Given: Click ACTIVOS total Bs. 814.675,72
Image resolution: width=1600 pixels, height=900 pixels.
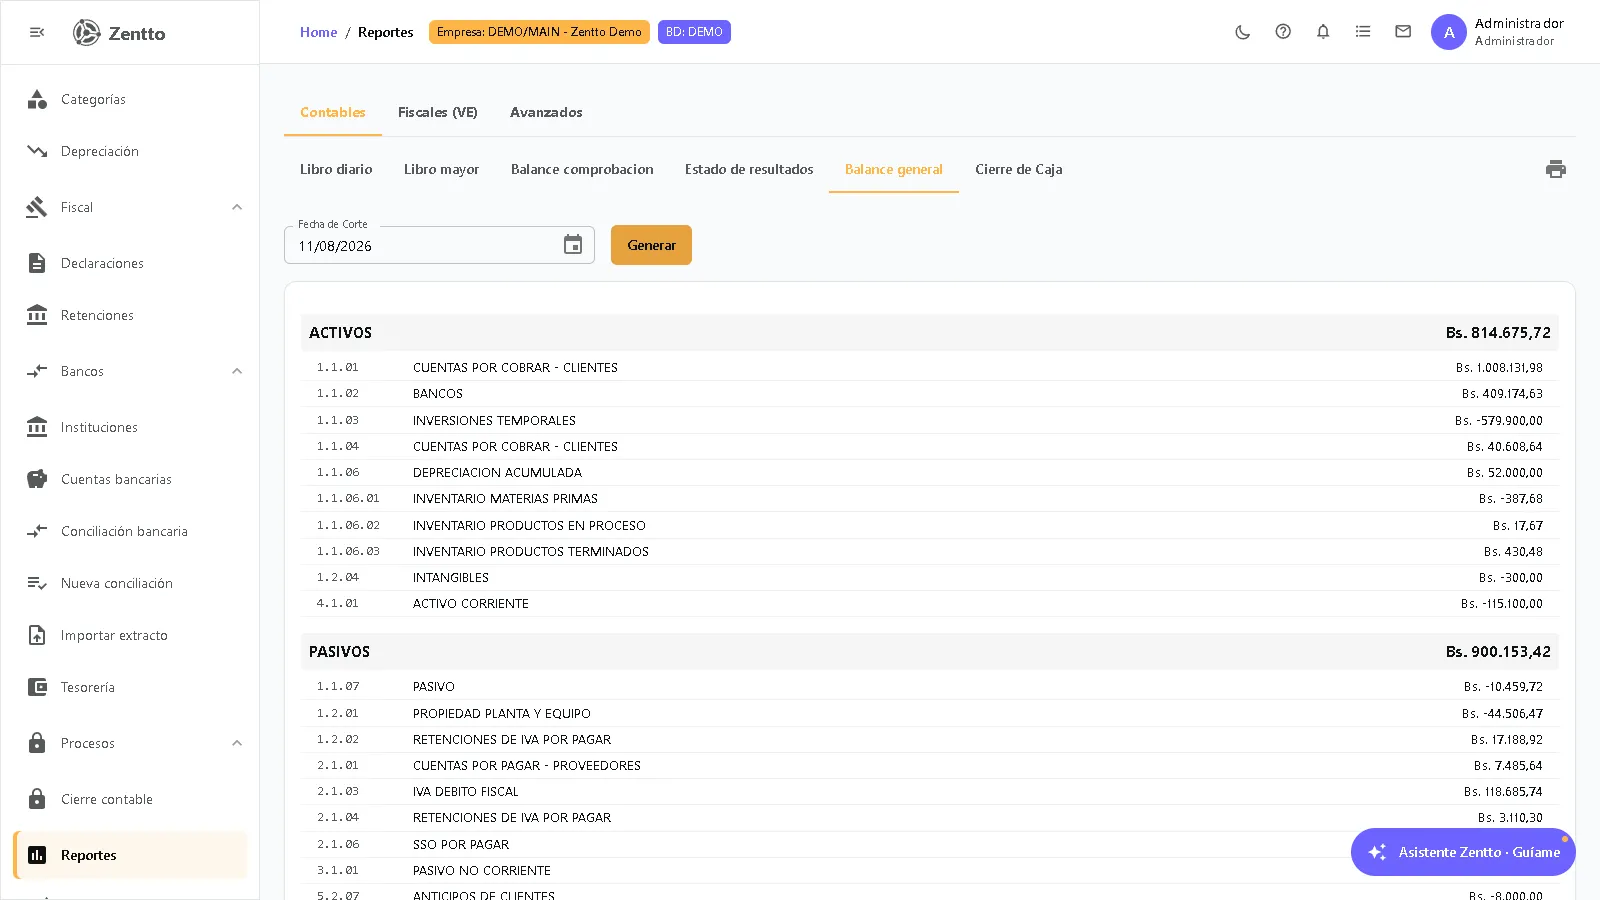Looking at the screenshot, I should coord(1498,332).
